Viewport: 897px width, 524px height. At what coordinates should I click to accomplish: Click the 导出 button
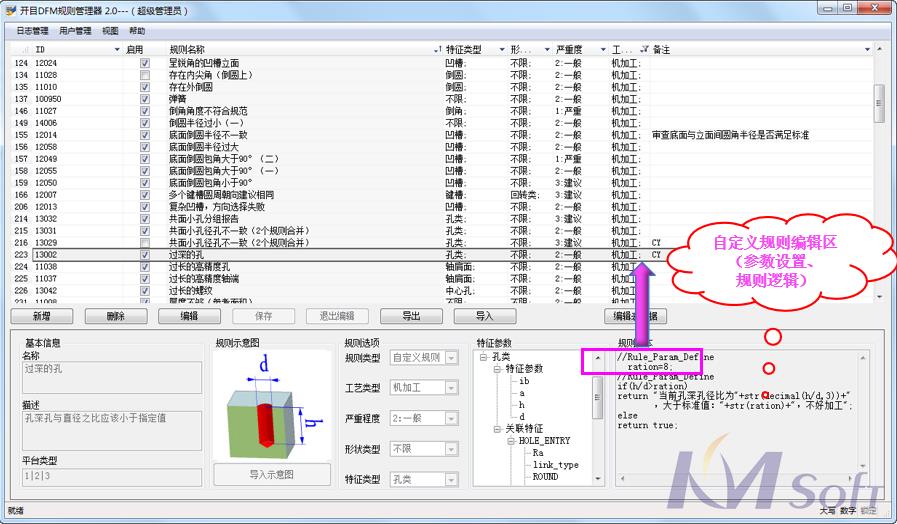click(411, 316)
